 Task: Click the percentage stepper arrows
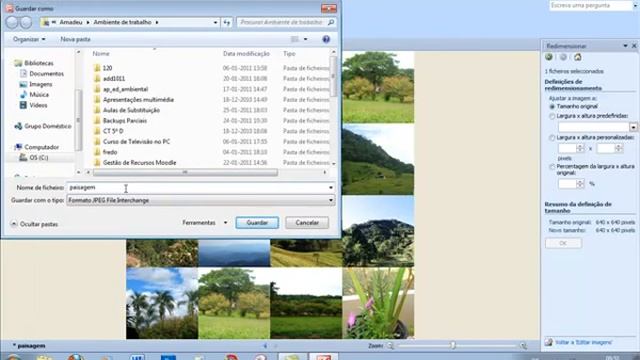(x=580, y=184)
